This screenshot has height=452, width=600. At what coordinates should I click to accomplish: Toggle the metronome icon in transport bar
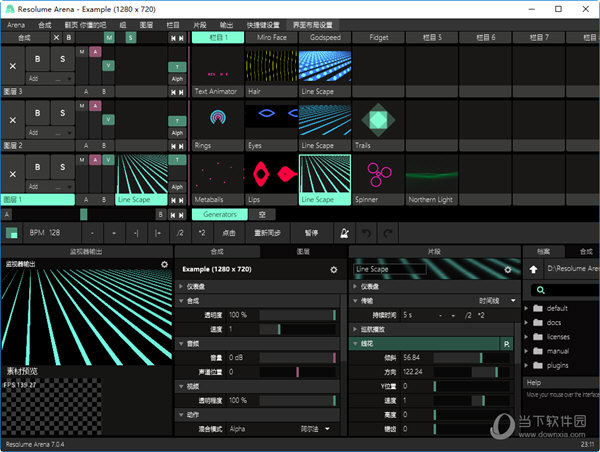[342, 232]
